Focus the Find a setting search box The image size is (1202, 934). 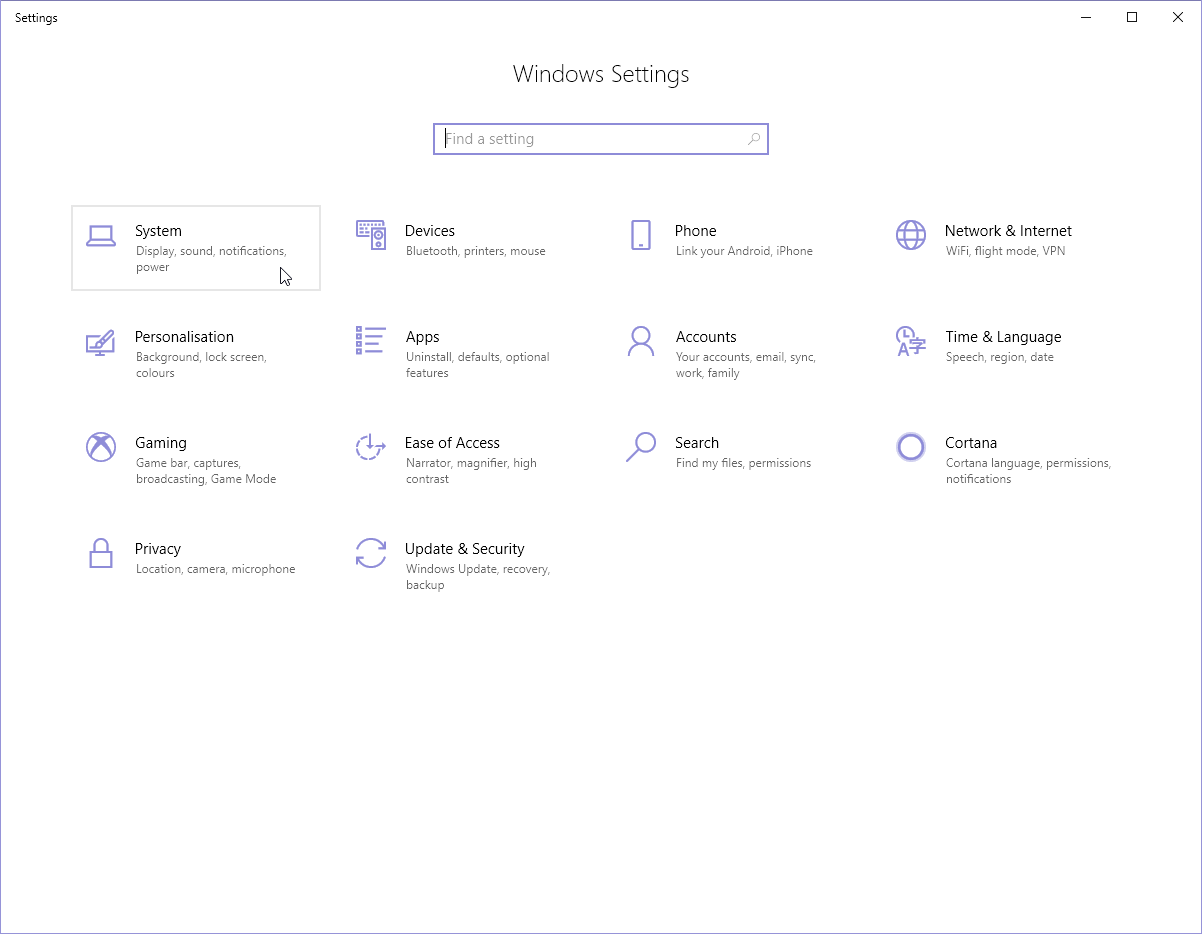pyautogui.click(x=590, y=139)
